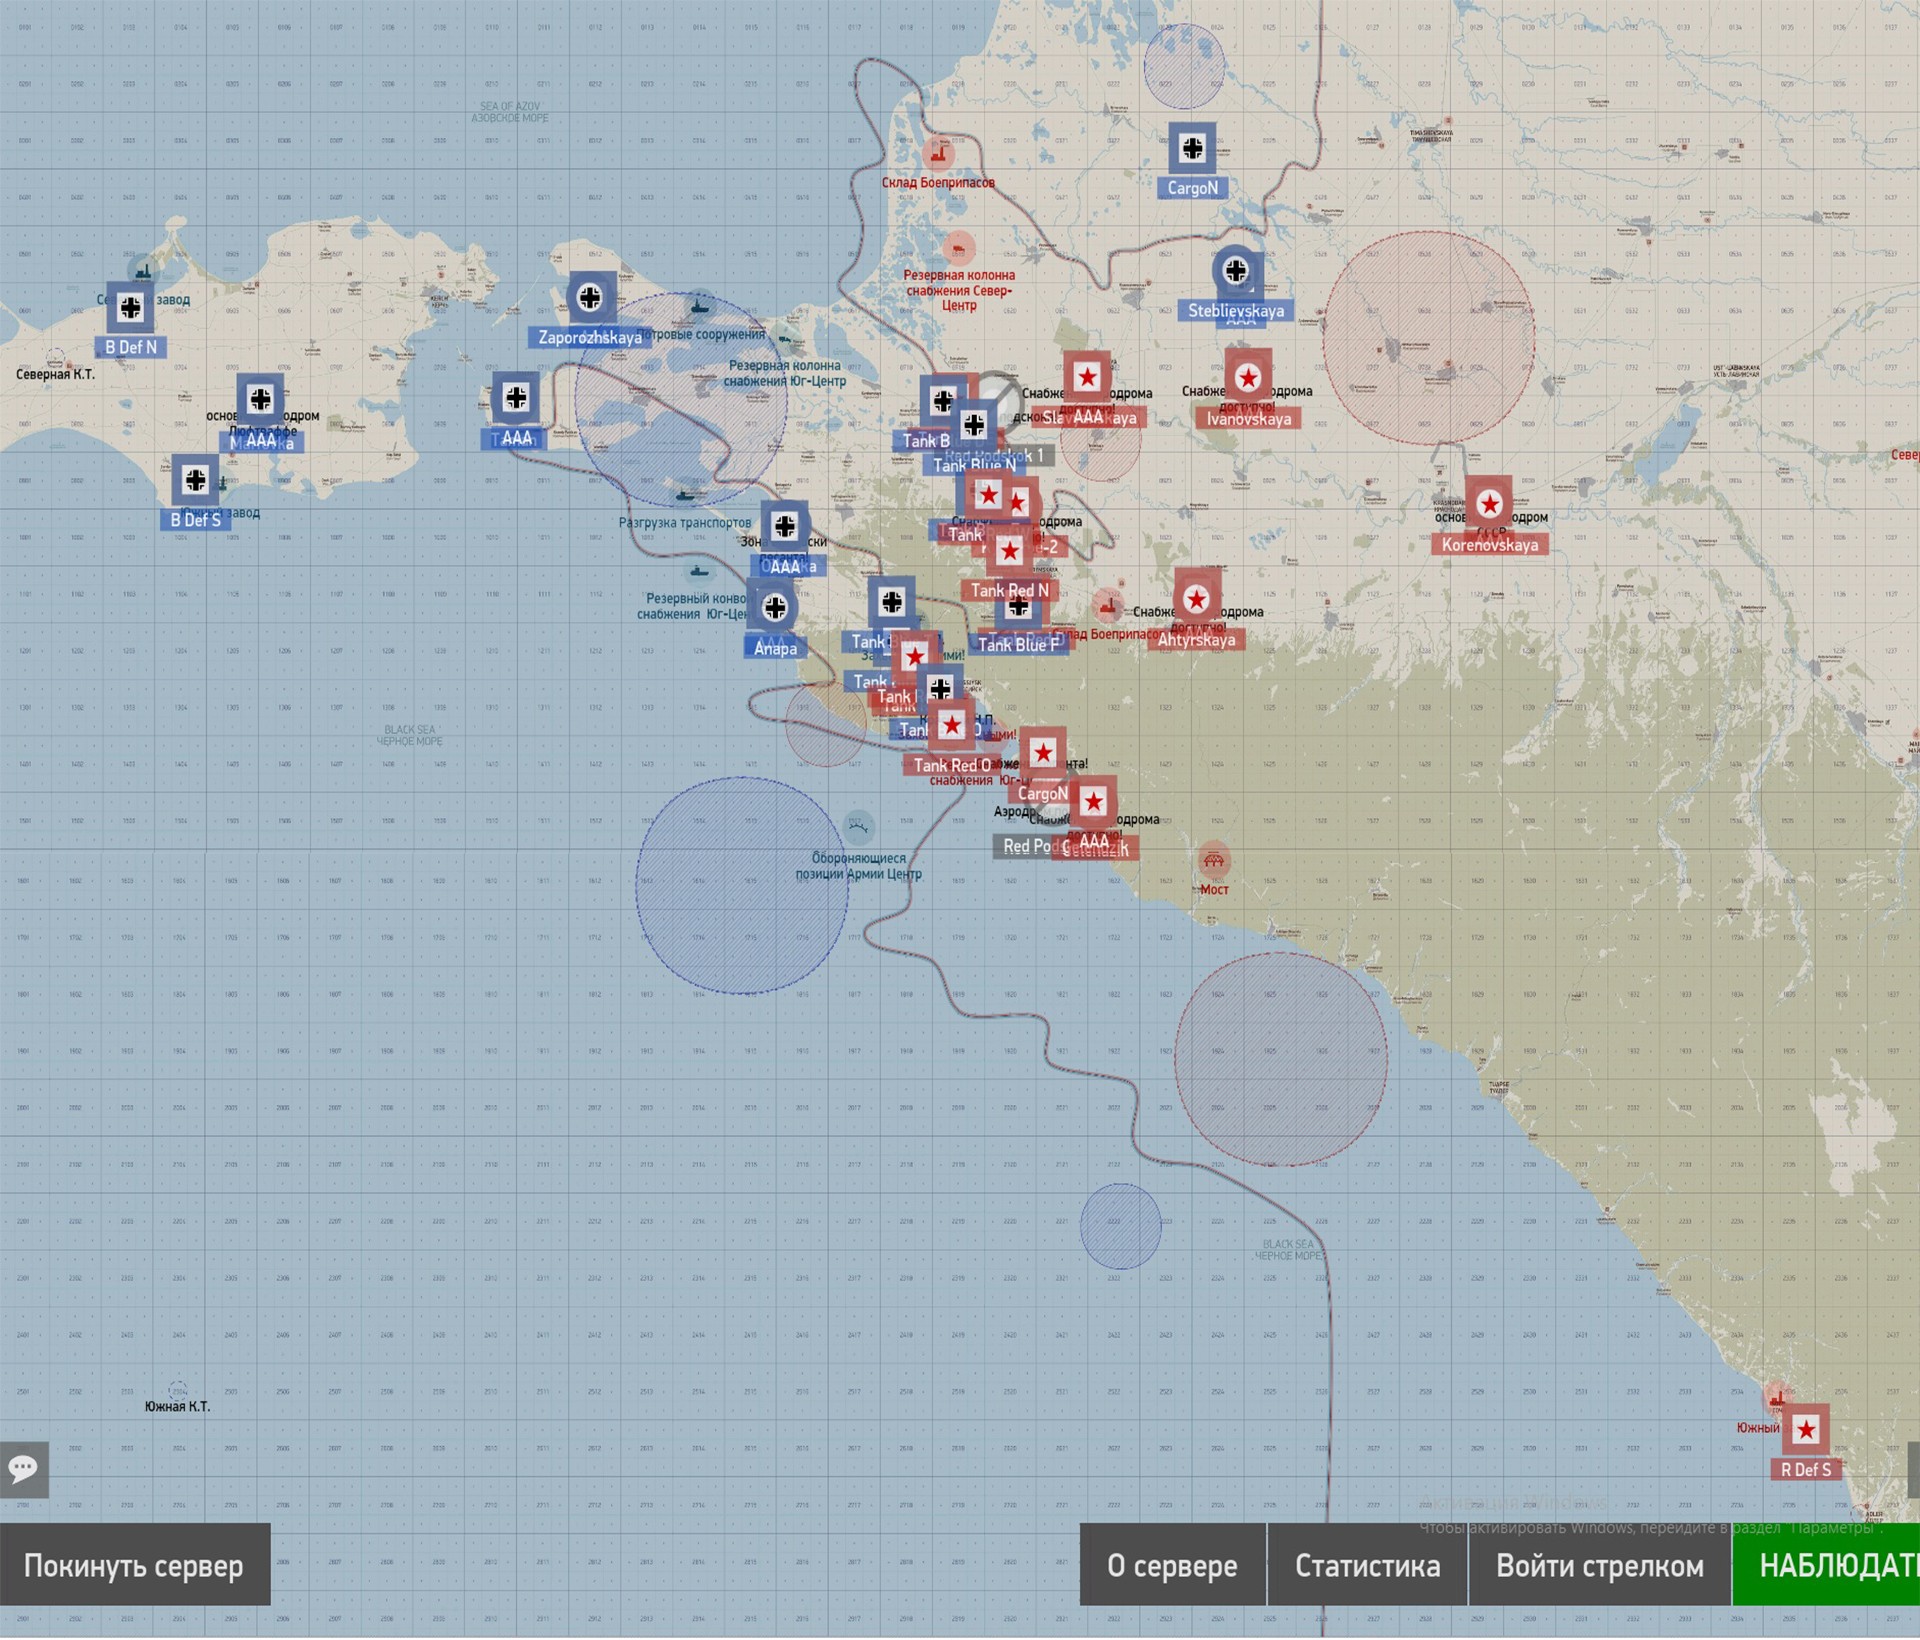
Task: Click the Разгрузка транспортов ship icon
Action: [685, 497]
